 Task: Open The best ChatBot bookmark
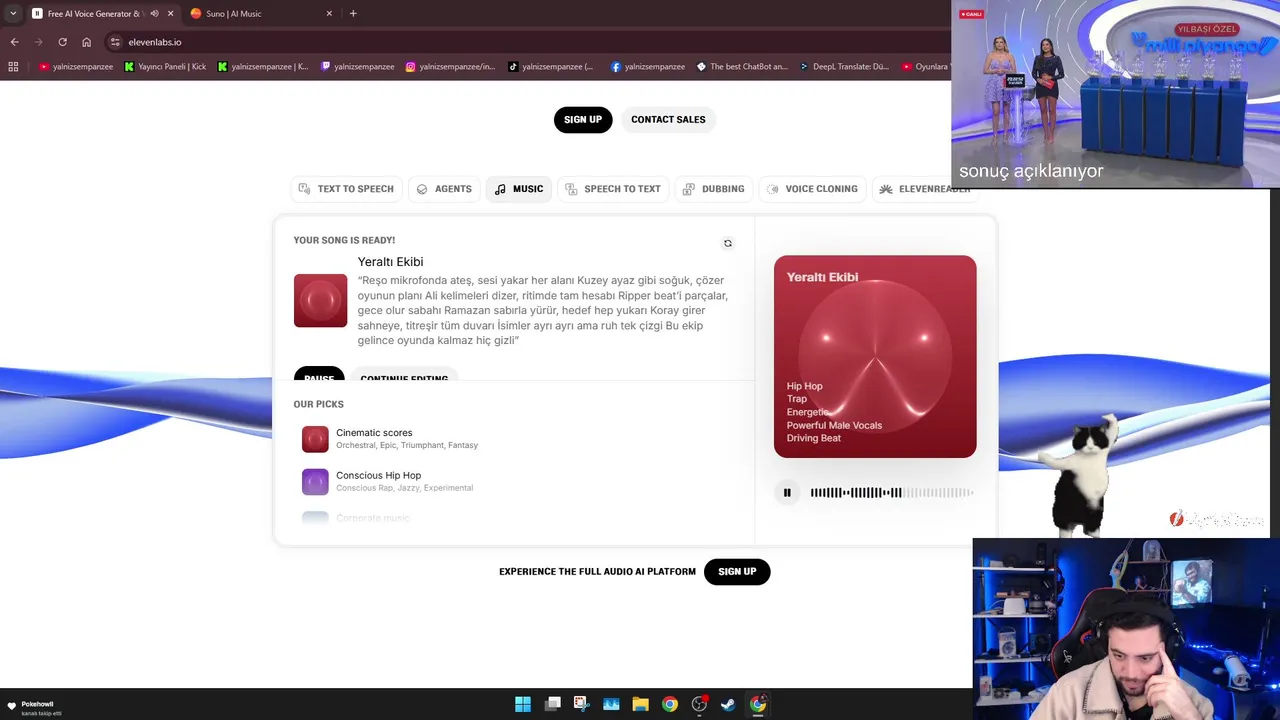point(742,67)
